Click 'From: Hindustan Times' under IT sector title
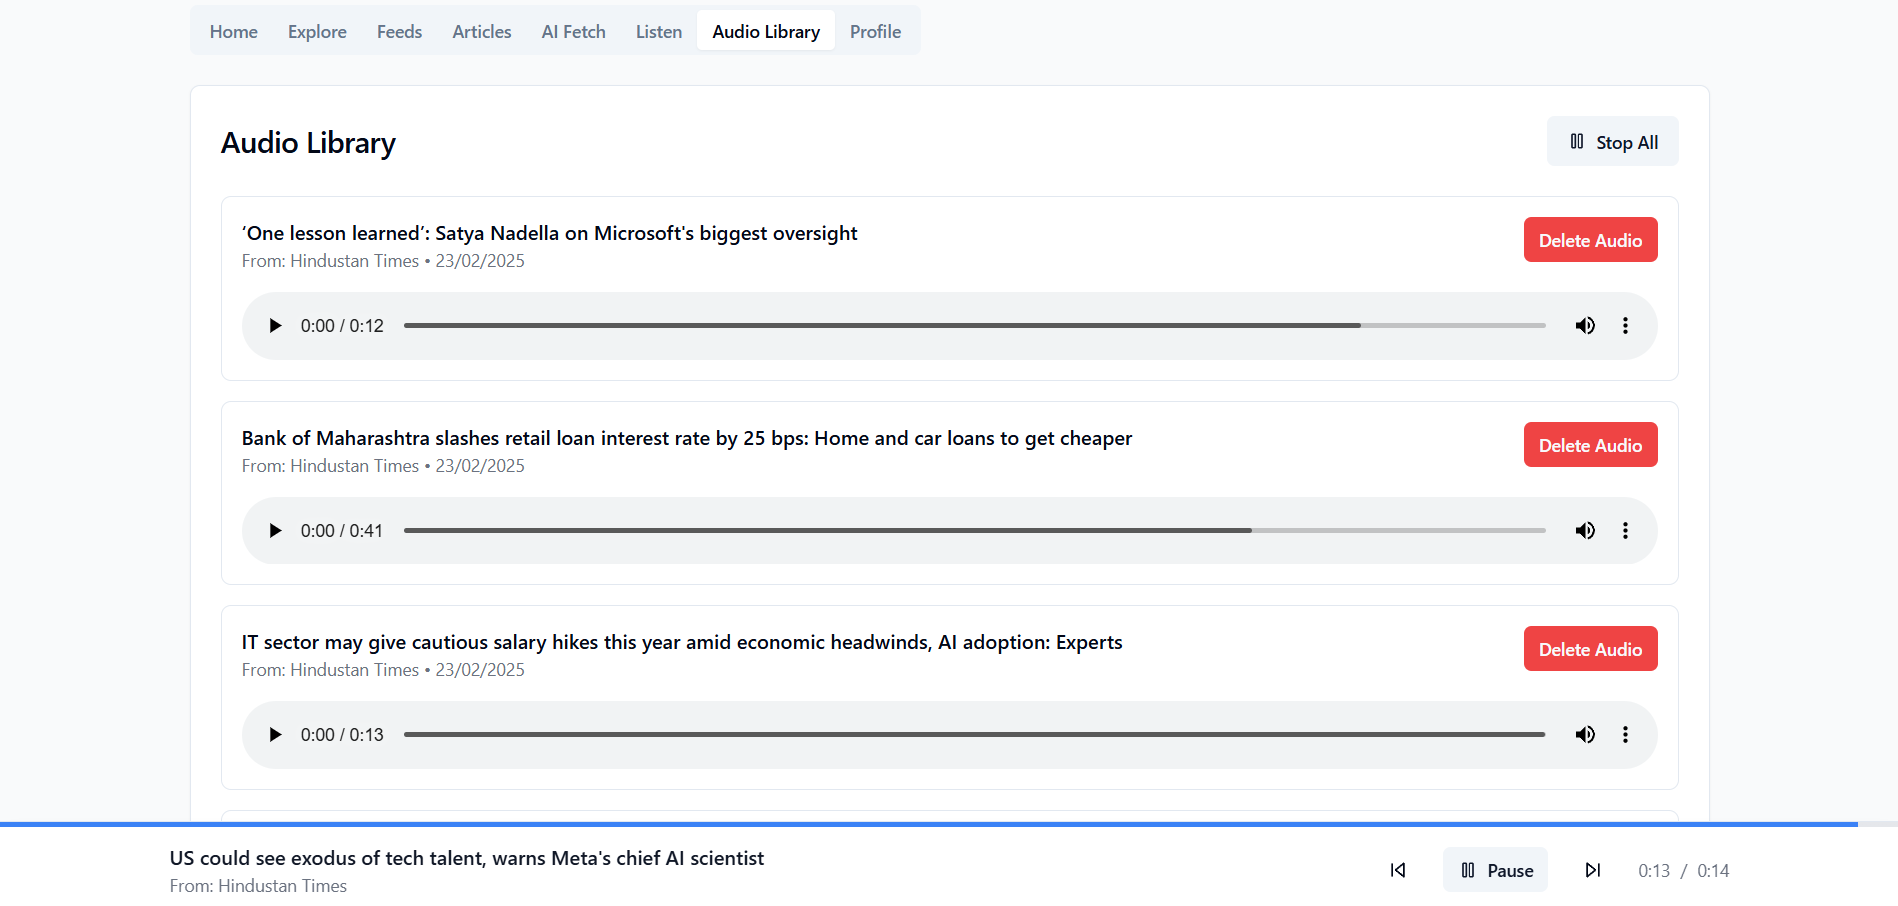Image resolution: width=1898 pixels, height=906 pixels. tap(330, 670)
